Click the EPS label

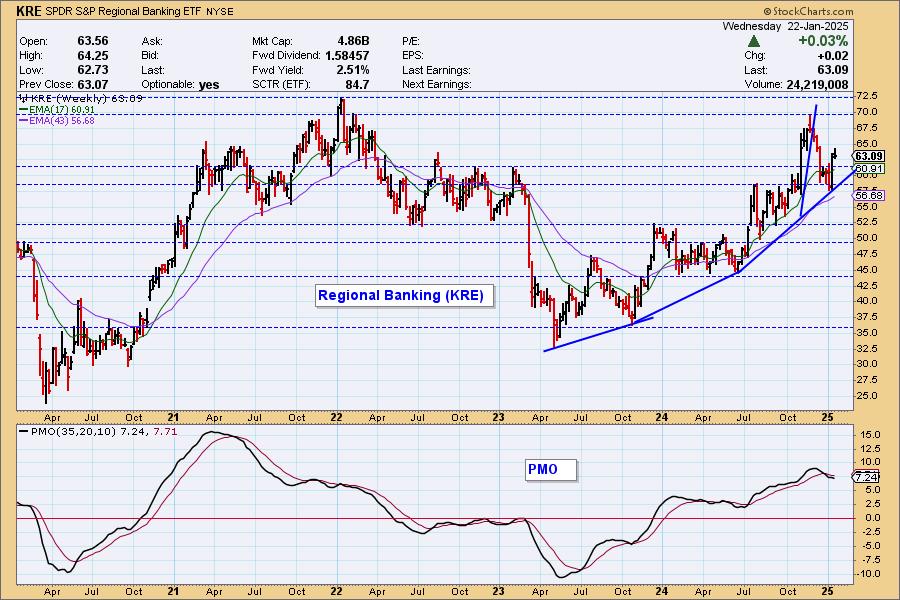(413, 56)
